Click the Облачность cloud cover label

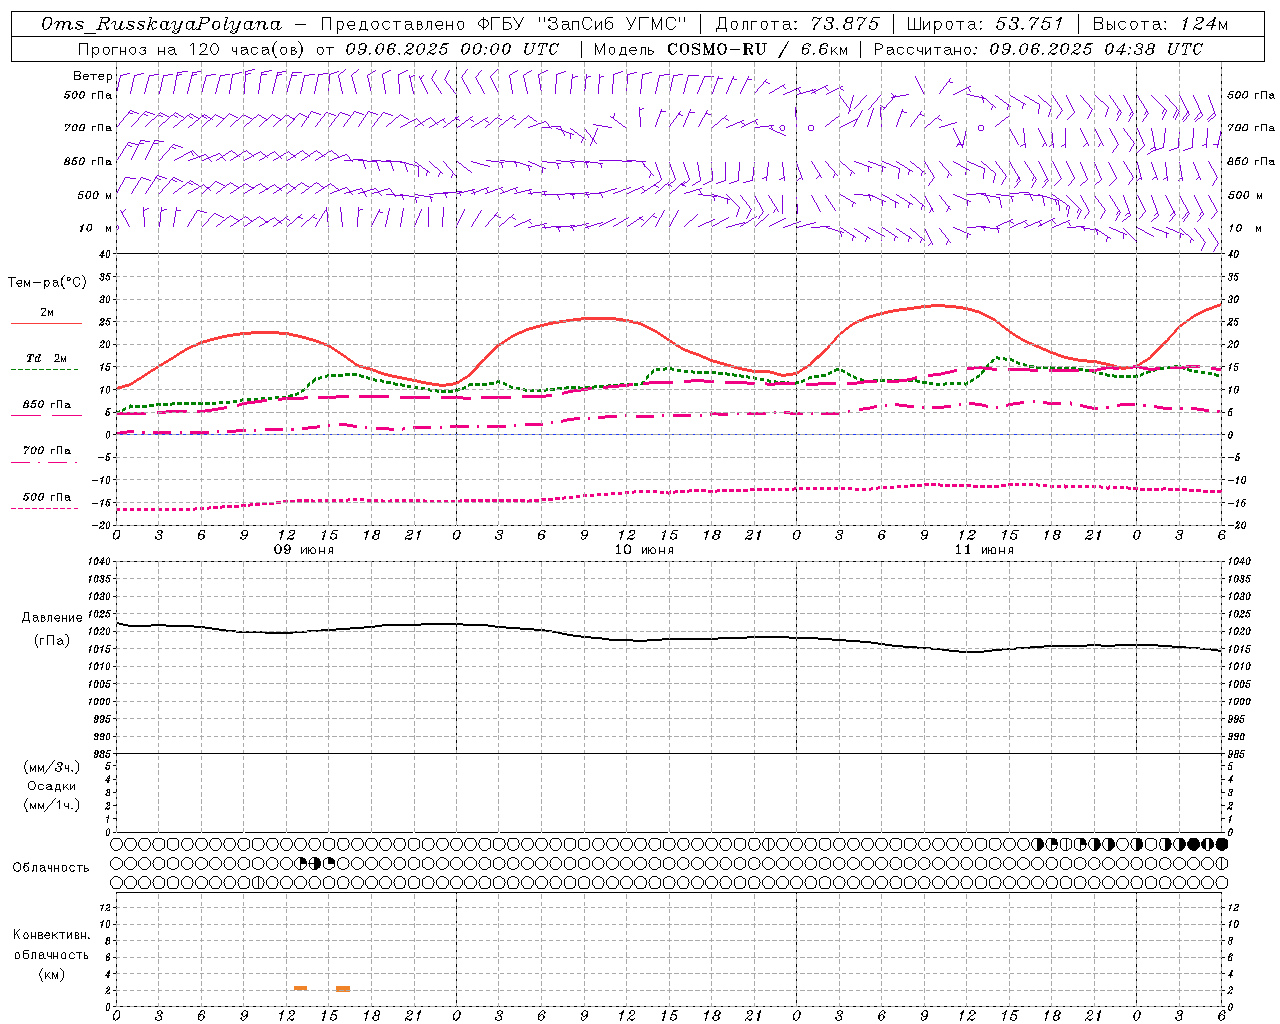(51, 868)
